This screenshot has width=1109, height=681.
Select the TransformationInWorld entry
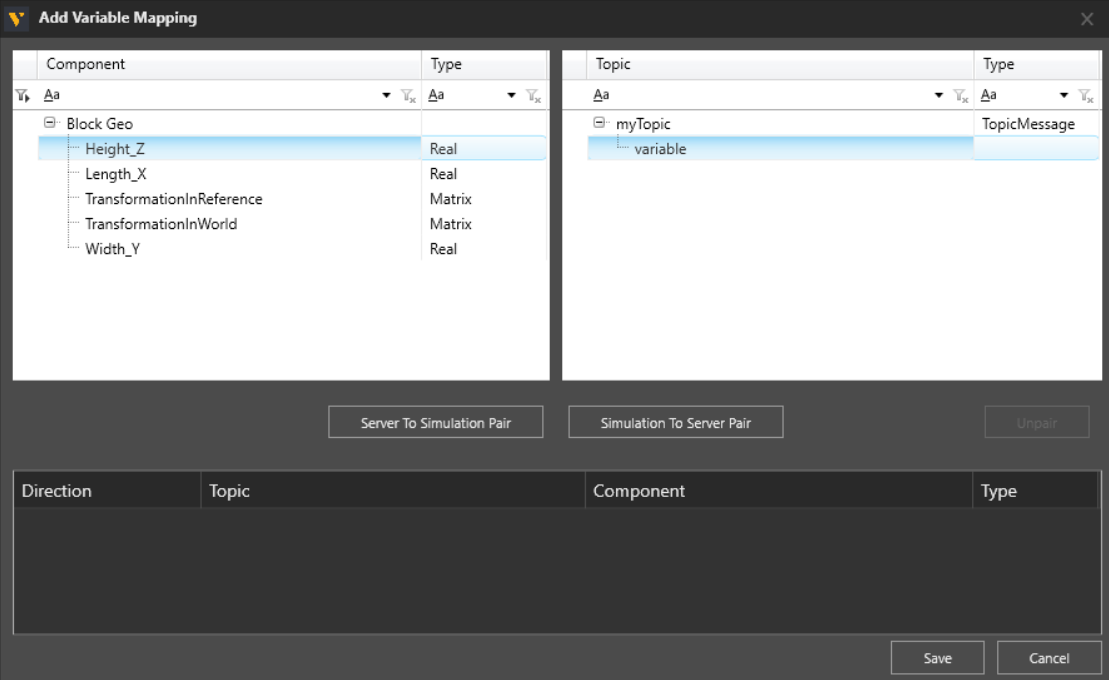tap(161, 224)
